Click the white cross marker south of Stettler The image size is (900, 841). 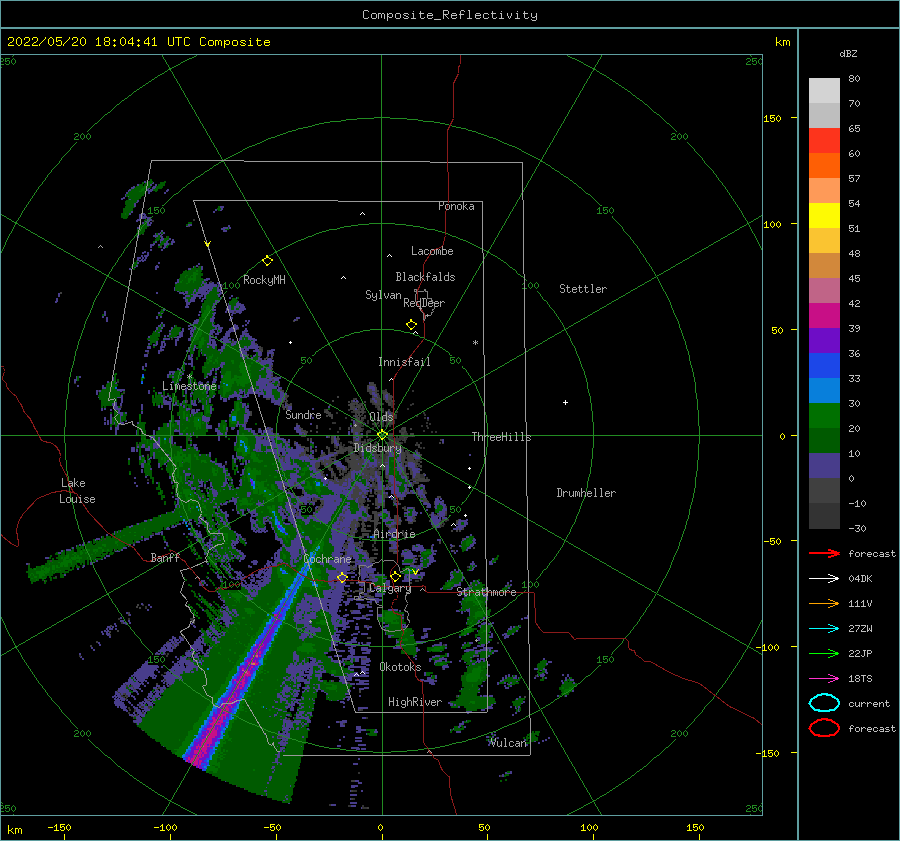pyautogui.click(x=565, y=402)
